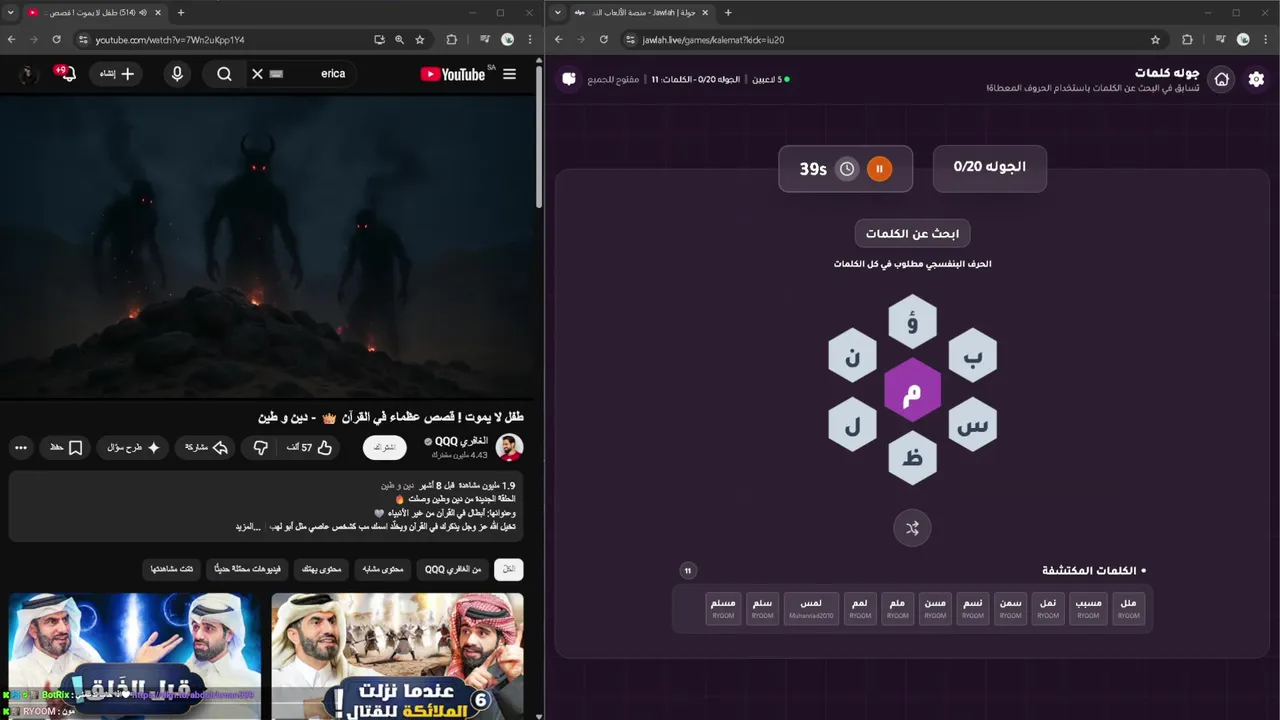The width and height of the screenshot is (1280, 720).
Task: Expand video description with ...المزيد
Action: coord(248,527)
